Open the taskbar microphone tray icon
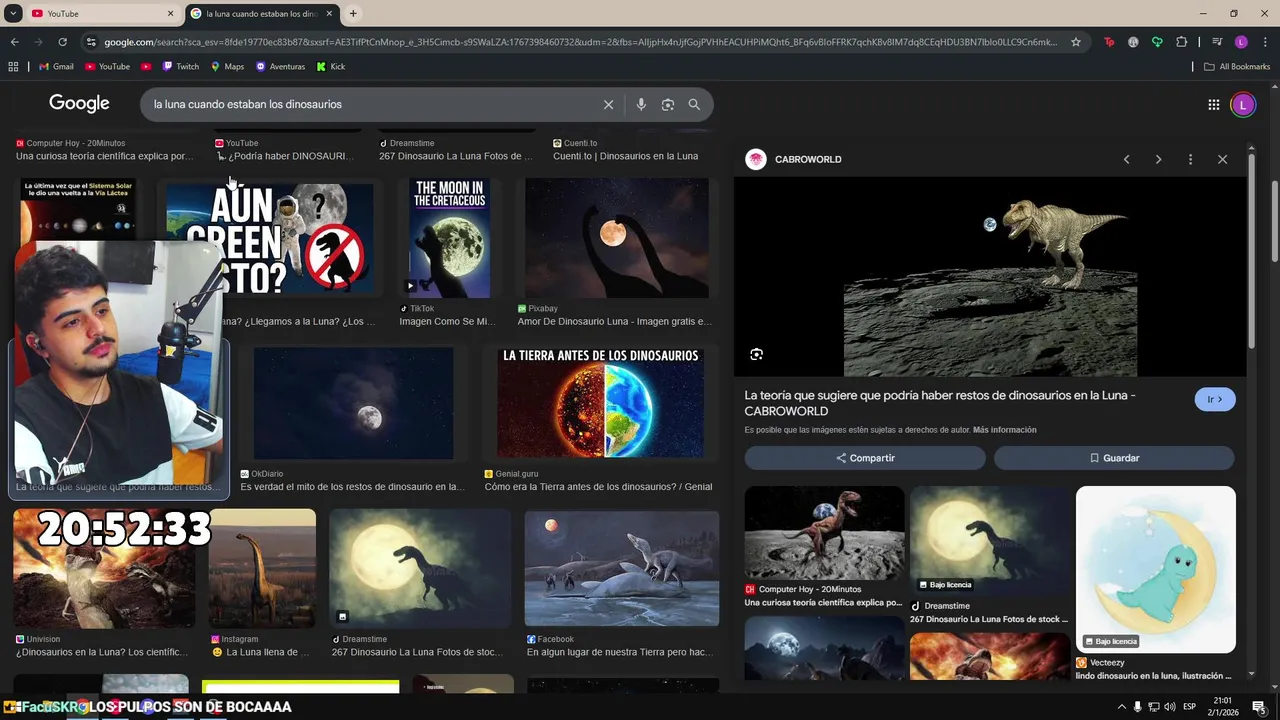 click(x=1137, y=707)
